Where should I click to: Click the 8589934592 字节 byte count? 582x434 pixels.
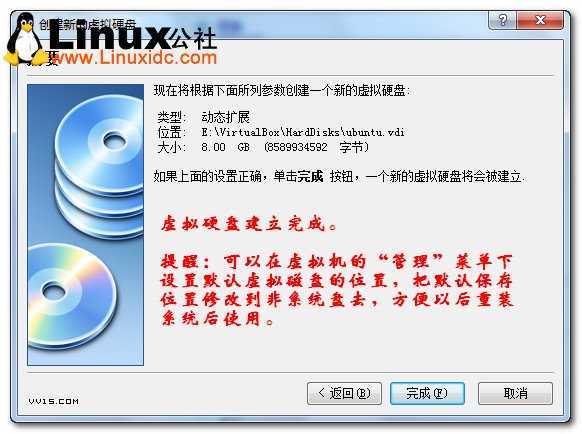(x=317, y=147)
